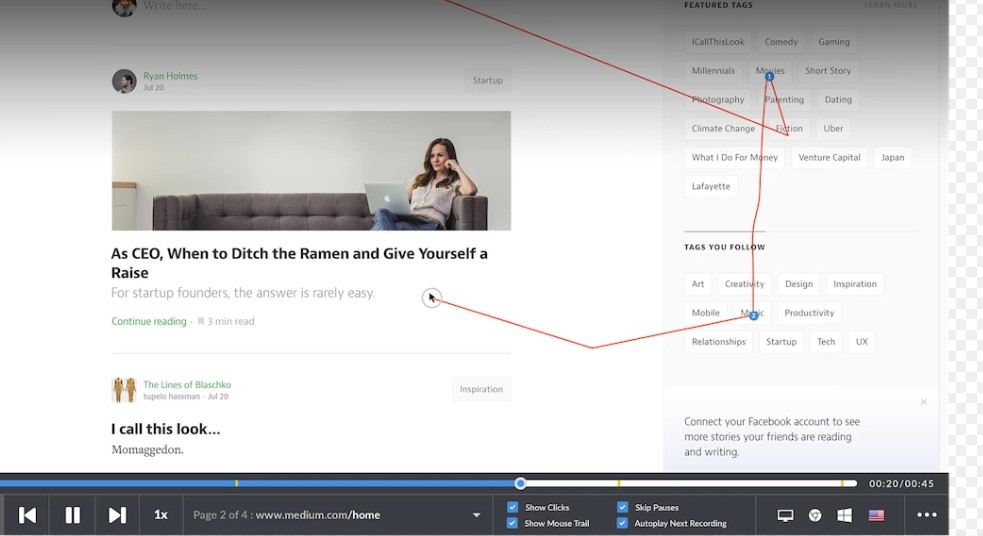The width and height of the screenshot is (983, 536).
Task: Open the article's couch photo thumbnail
Action: (311, 170)
